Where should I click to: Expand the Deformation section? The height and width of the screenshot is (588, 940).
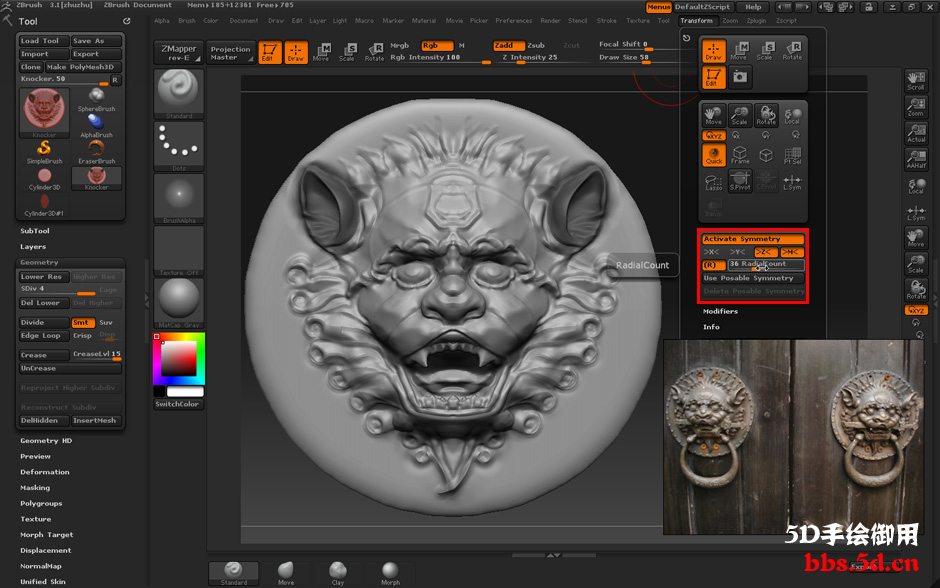(45, 472)
